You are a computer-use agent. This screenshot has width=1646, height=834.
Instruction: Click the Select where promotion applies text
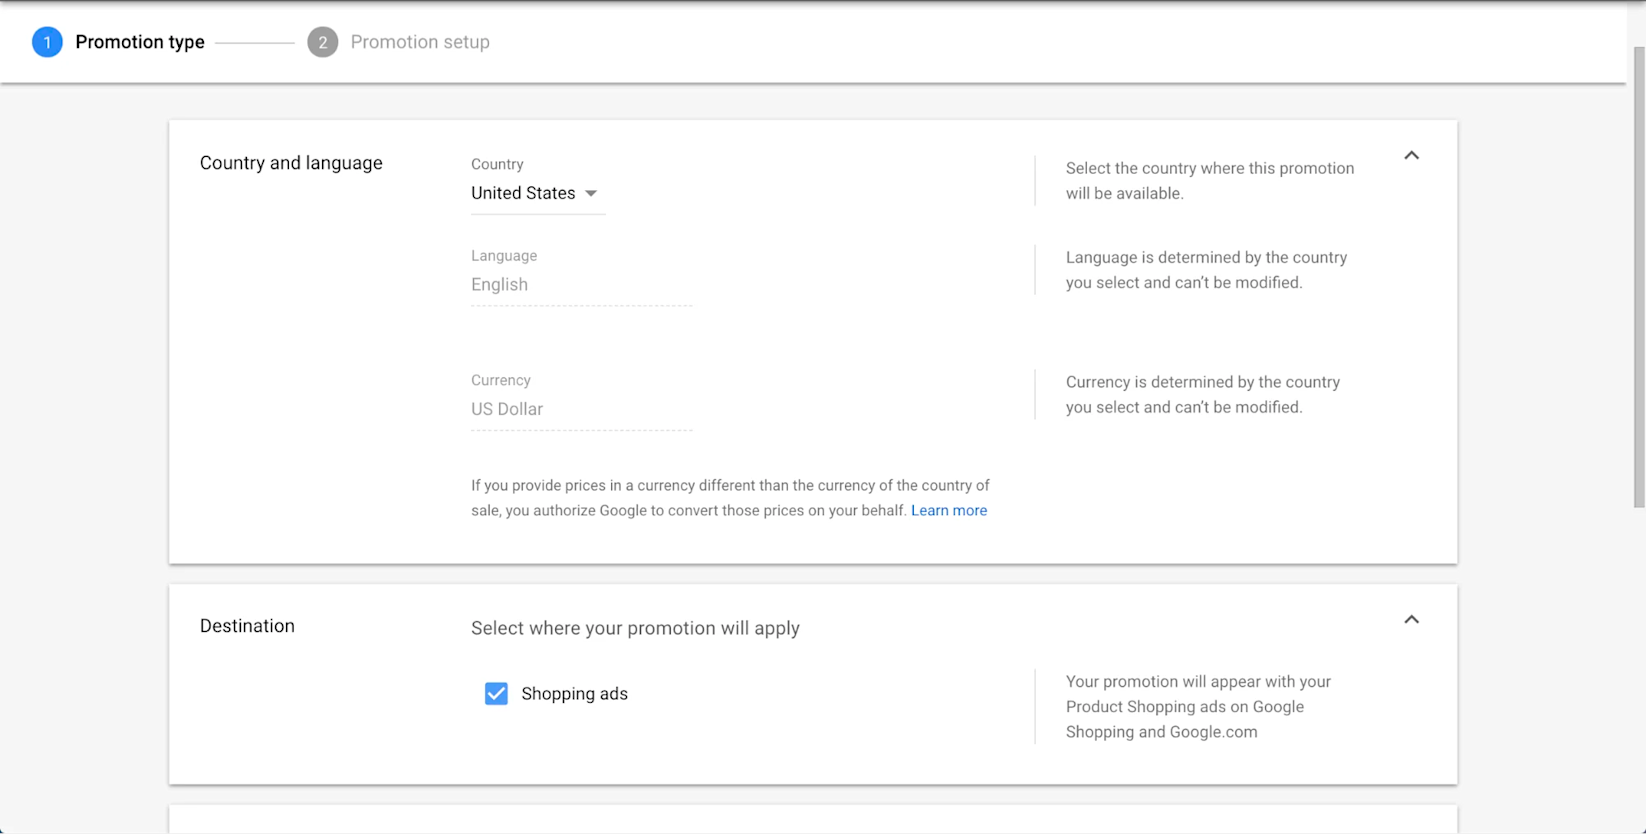635,628
